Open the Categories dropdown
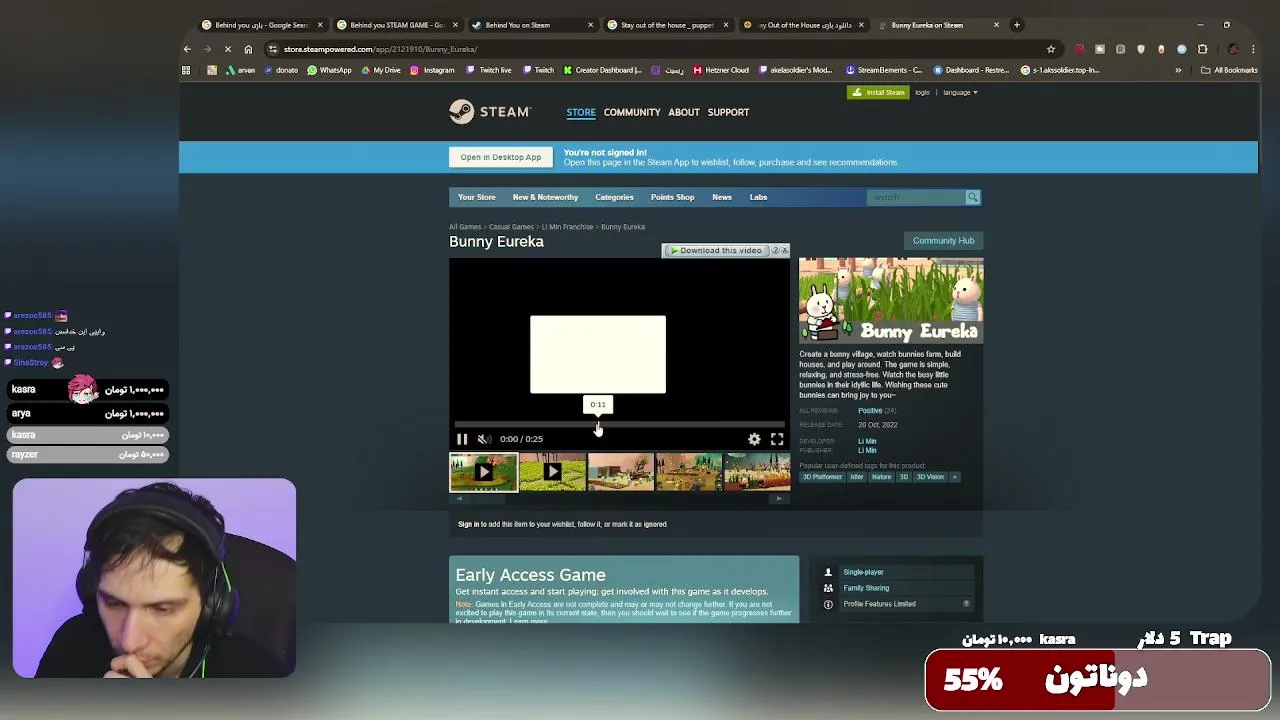 tap(614, 197)
